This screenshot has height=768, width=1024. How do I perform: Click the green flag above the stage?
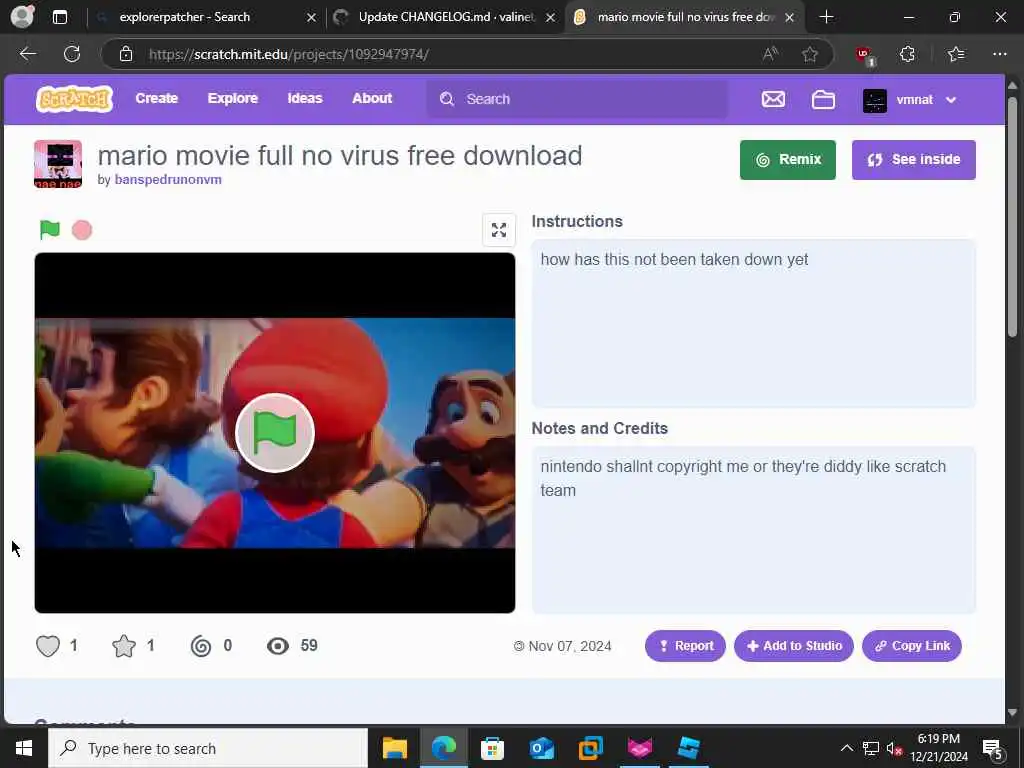click(x=50, y=230)
